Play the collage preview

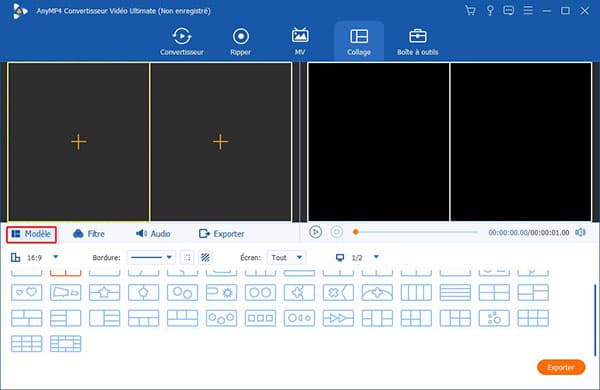point(315,232)
